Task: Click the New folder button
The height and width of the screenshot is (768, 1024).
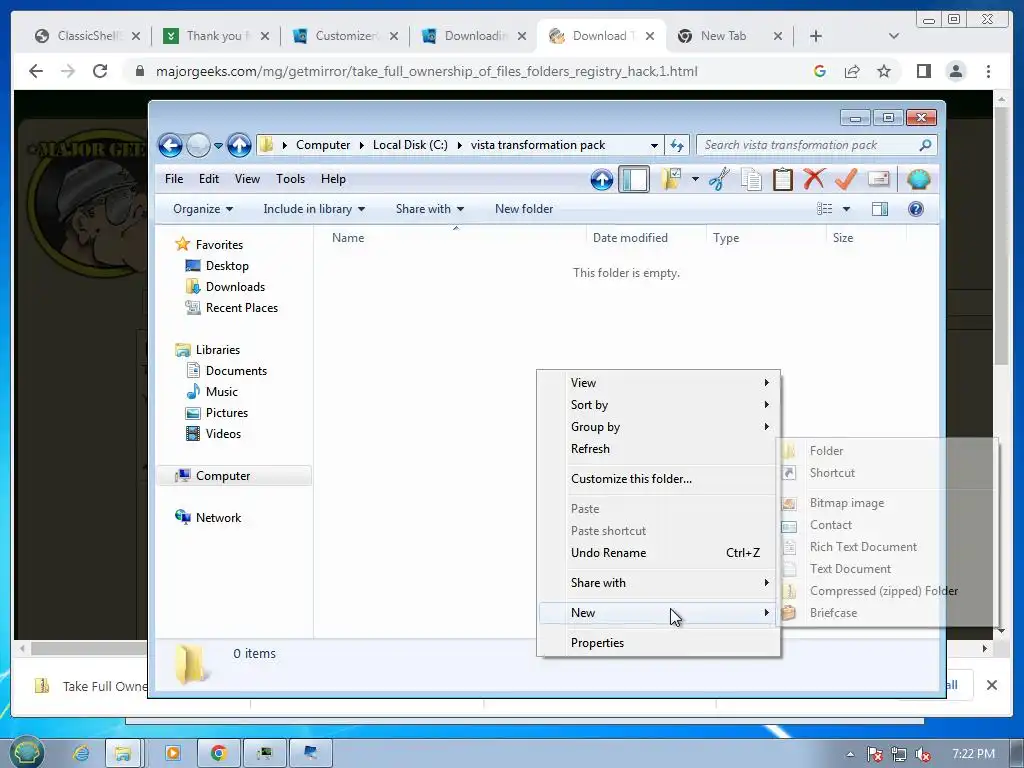Action: pyautogui.click(x=524, y=209)
